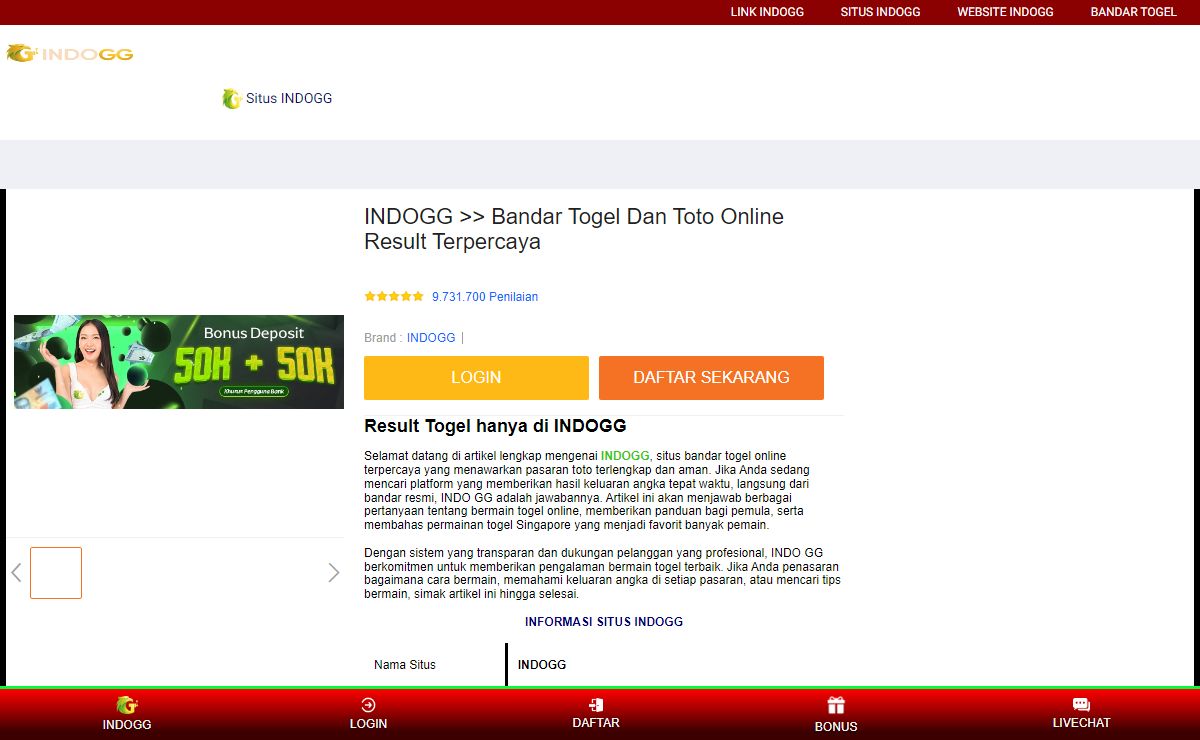Select the gallery thumbnail with orange border

56,573
